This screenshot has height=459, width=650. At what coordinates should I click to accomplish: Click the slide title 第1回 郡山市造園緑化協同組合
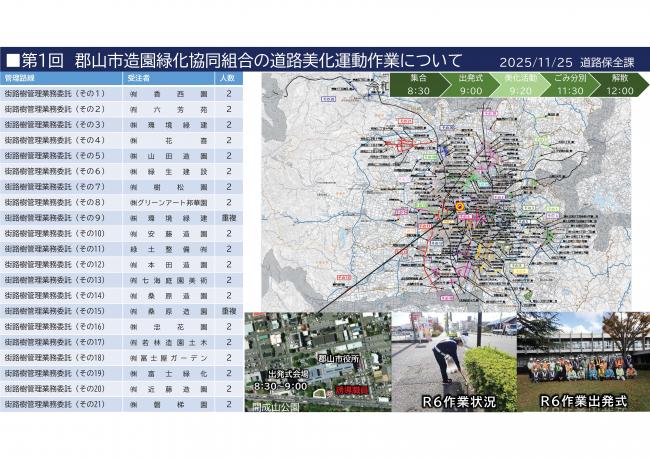point(235,60)
